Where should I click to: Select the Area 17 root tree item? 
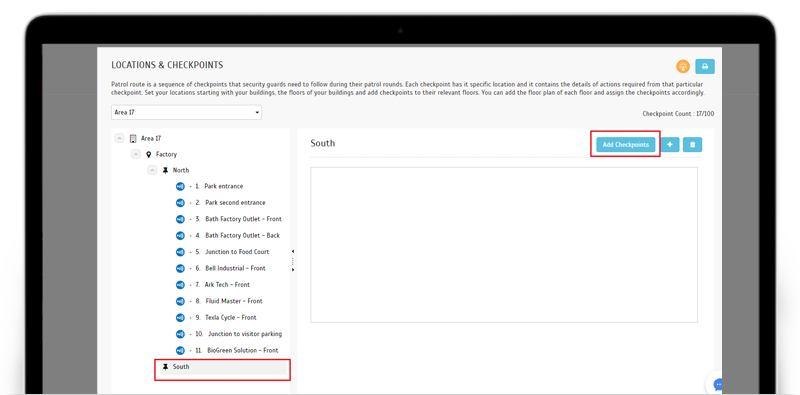coord(151,138)
